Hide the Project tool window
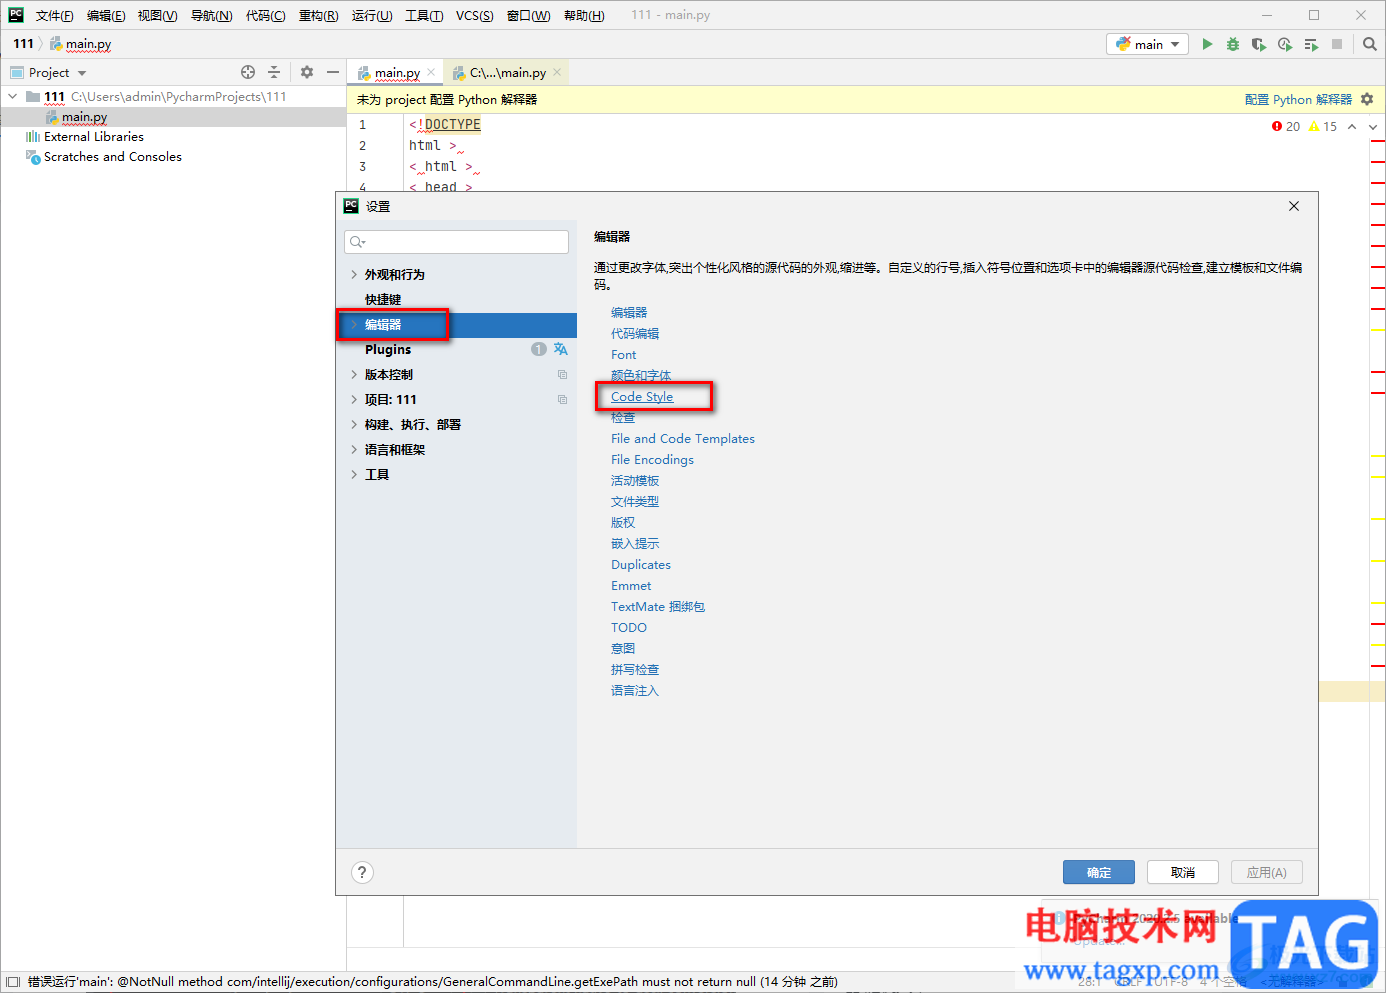 point(333,72)
